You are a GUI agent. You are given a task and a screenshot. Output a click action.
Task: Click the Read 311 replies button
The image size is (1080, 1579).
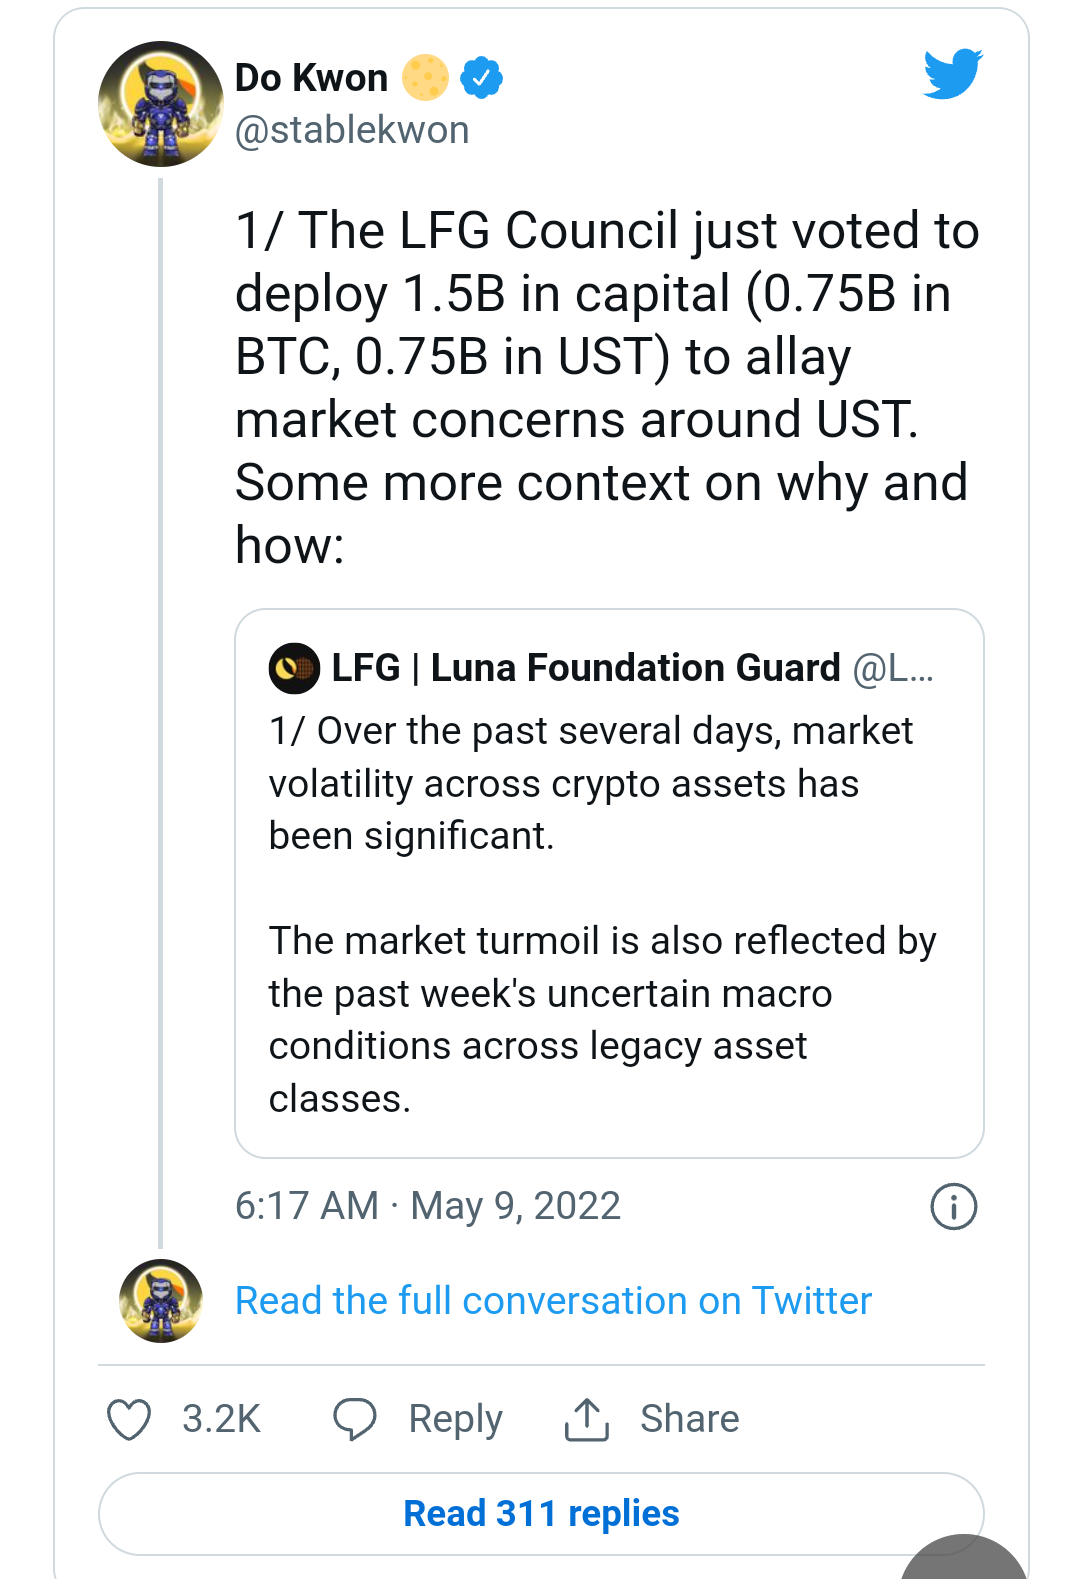pos(540,1513)
